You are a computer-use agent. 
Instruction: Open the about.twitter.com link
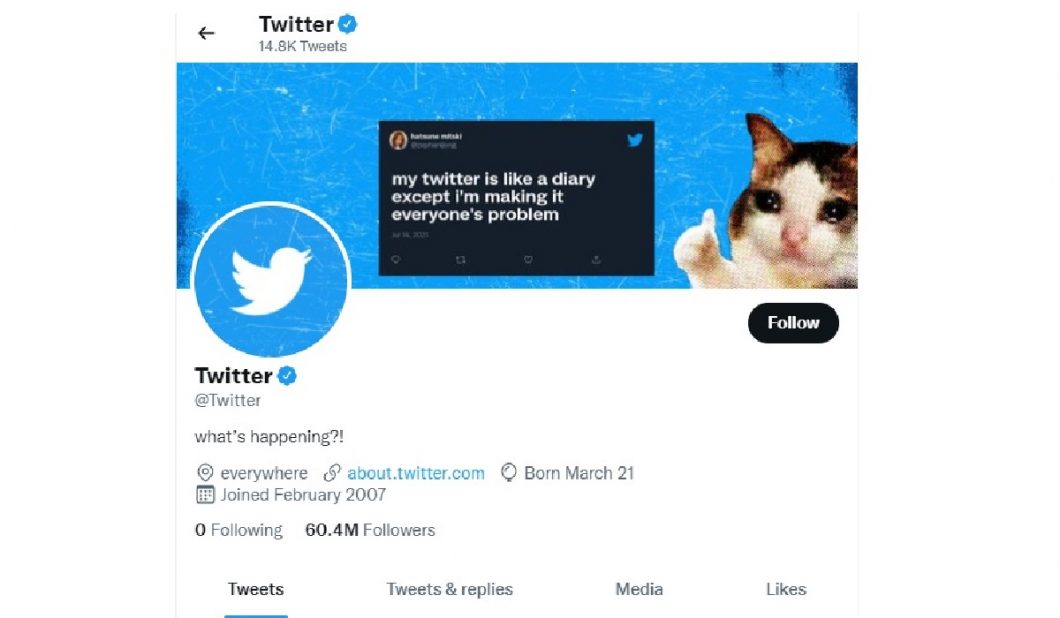point(416,473)
